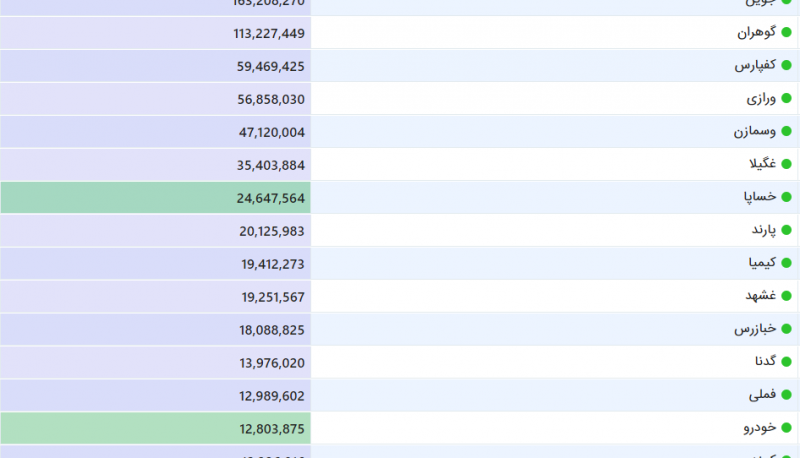
Task: Click the green dot beside خبازرس
Action: point(786,329)
